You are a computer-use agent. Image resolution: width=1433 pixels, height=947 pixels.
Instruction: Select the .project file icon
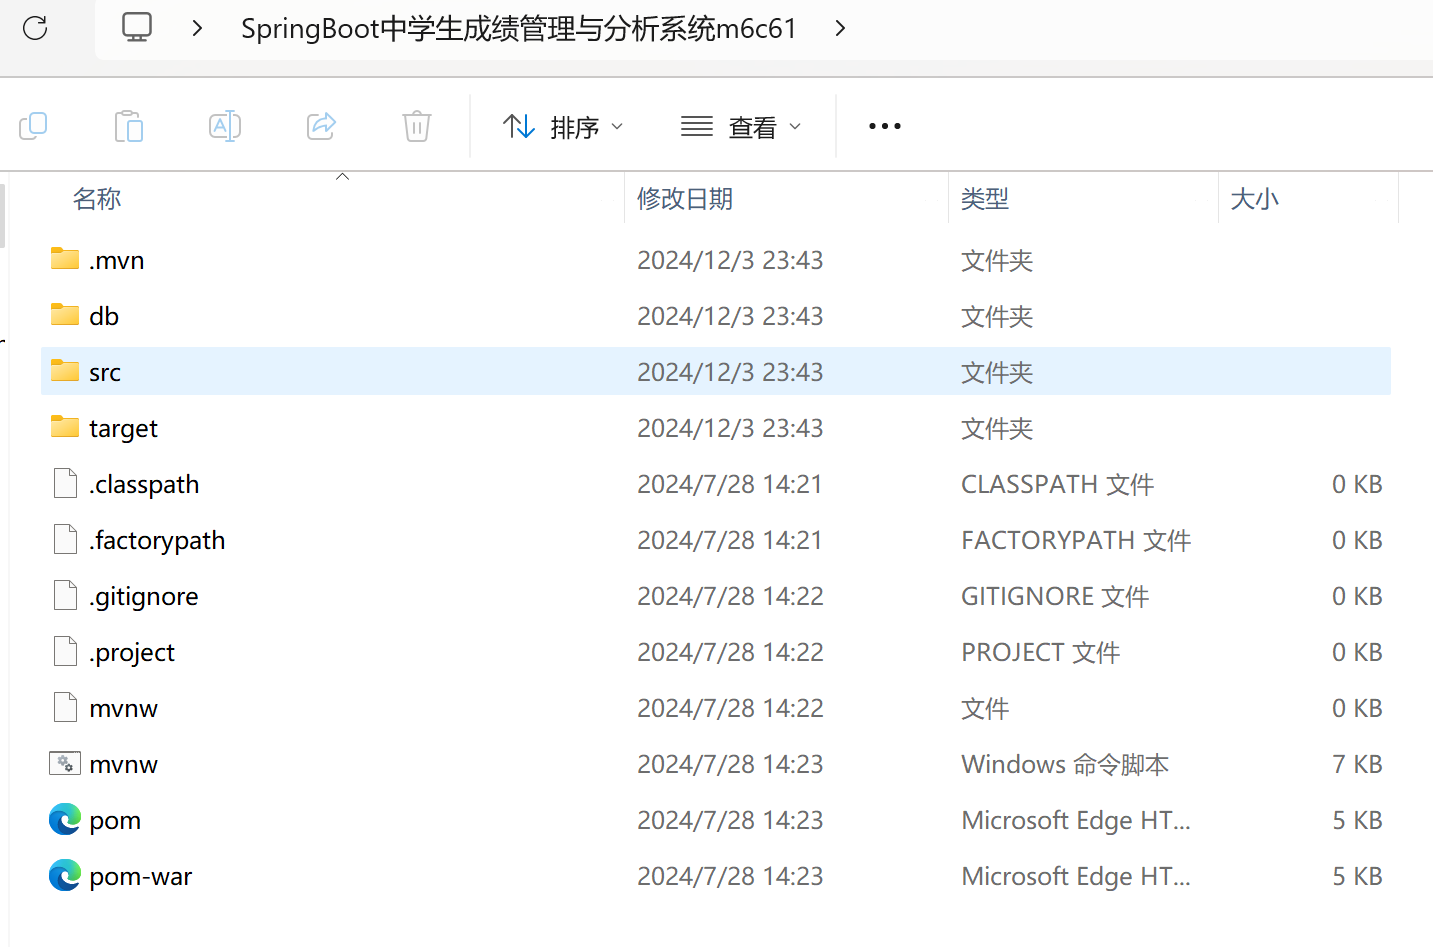pyautogui.click(x=65, y=651)
